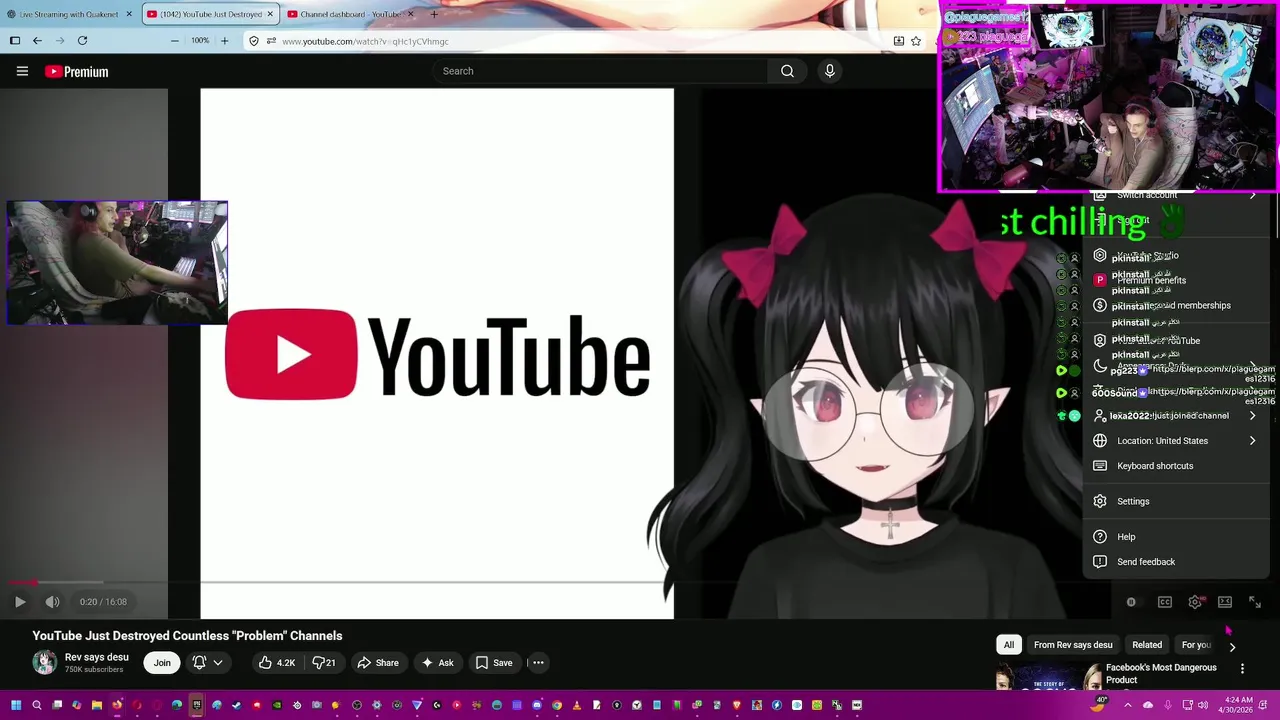Image resolution: width=1280 pixels, height=720 pixels.
Task: Unmute the video via speaker icon
Action: tap(52, 602)
